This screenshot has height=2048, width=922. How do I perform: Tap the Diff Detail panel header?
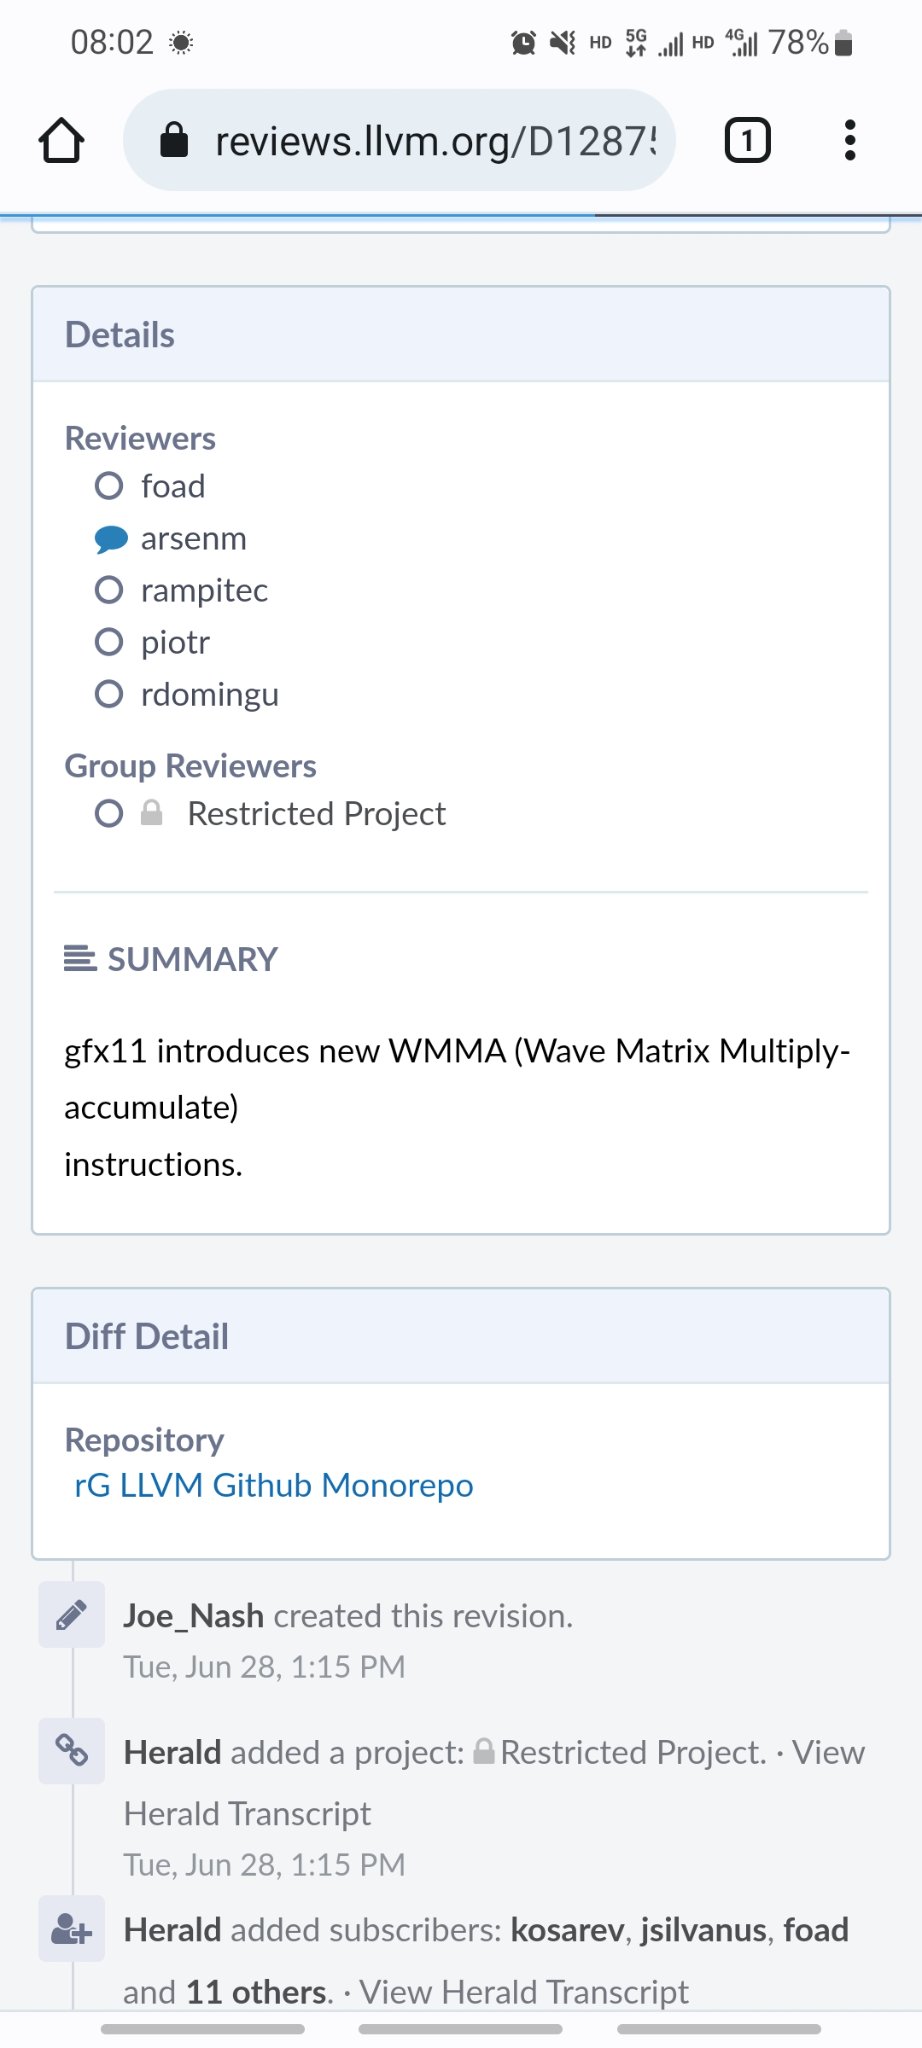point(461,1336)
